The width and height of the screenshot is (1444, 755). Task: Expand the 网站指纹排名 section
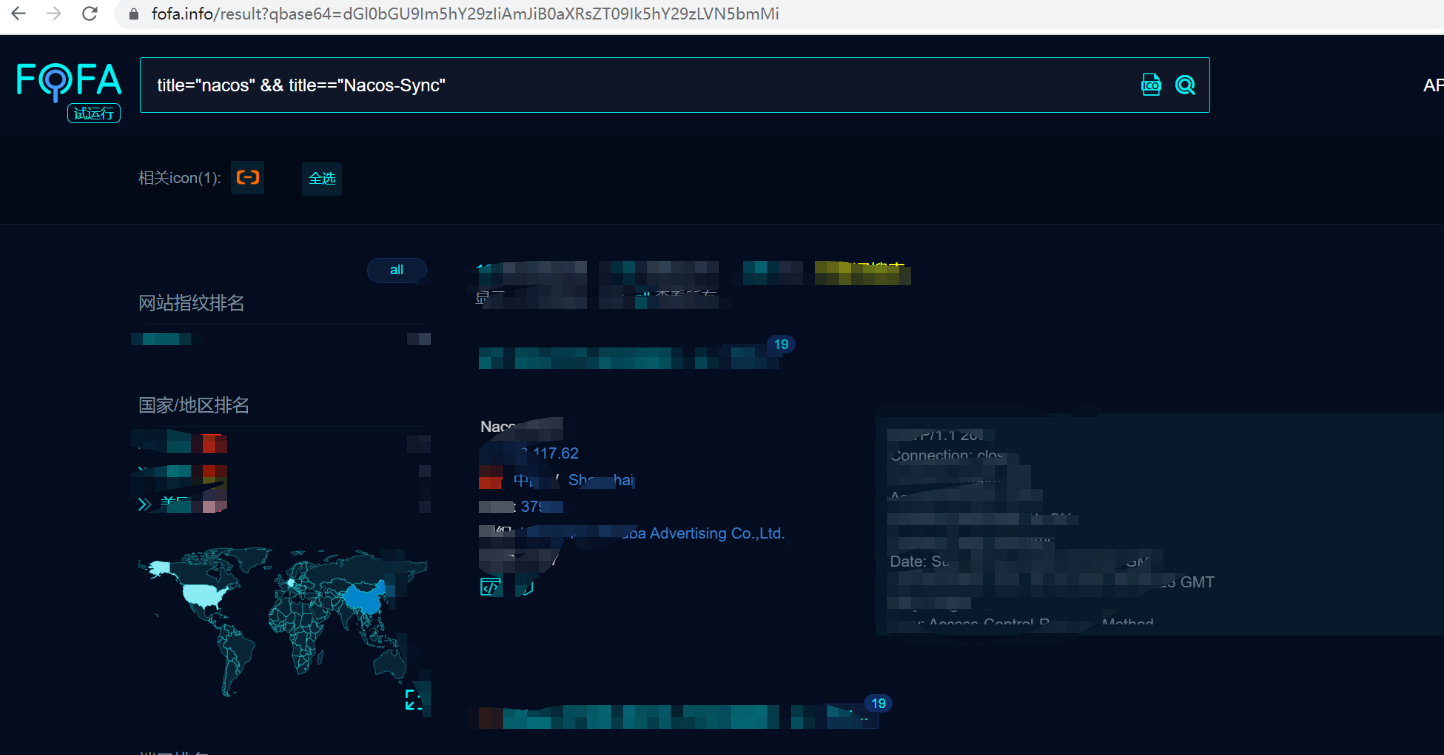click(181, 302)
